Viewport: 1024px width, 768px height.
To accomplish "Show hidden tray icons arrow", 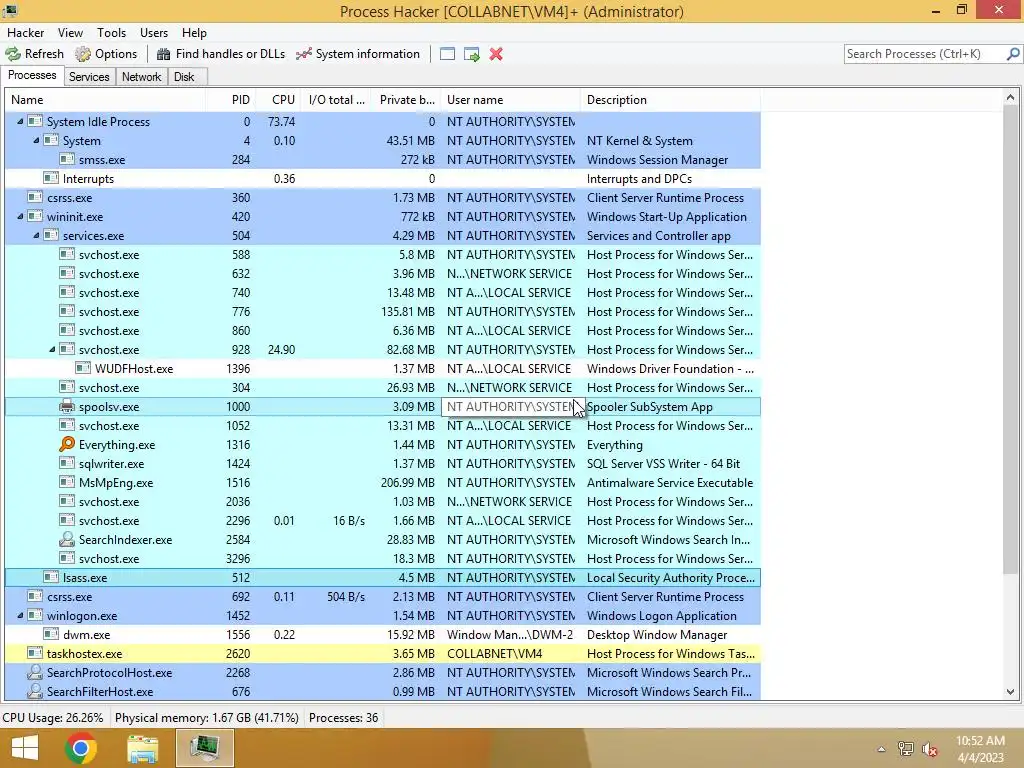I will point(882,749).
